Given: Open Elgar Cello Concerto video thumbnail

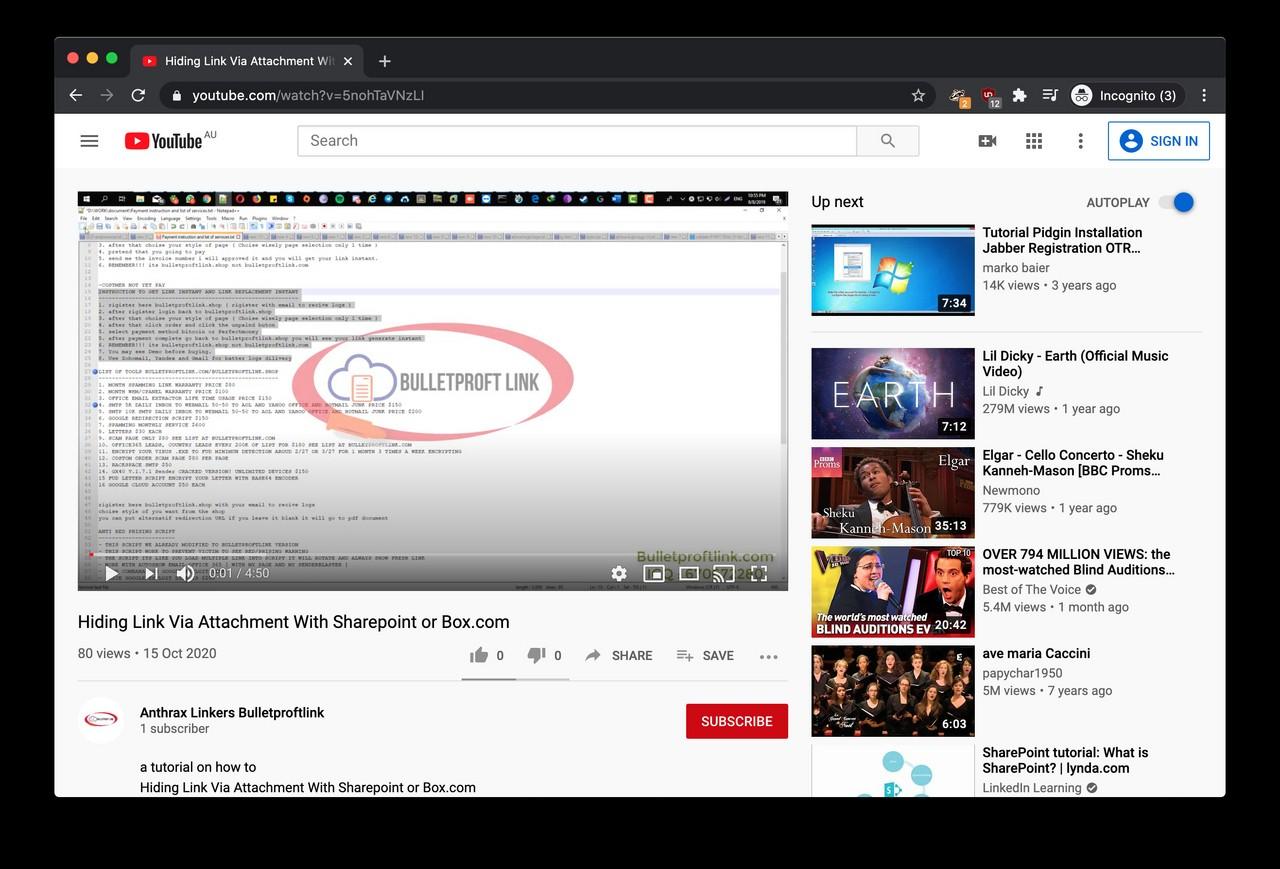Looking at the screenshot, I should (893, 492).
